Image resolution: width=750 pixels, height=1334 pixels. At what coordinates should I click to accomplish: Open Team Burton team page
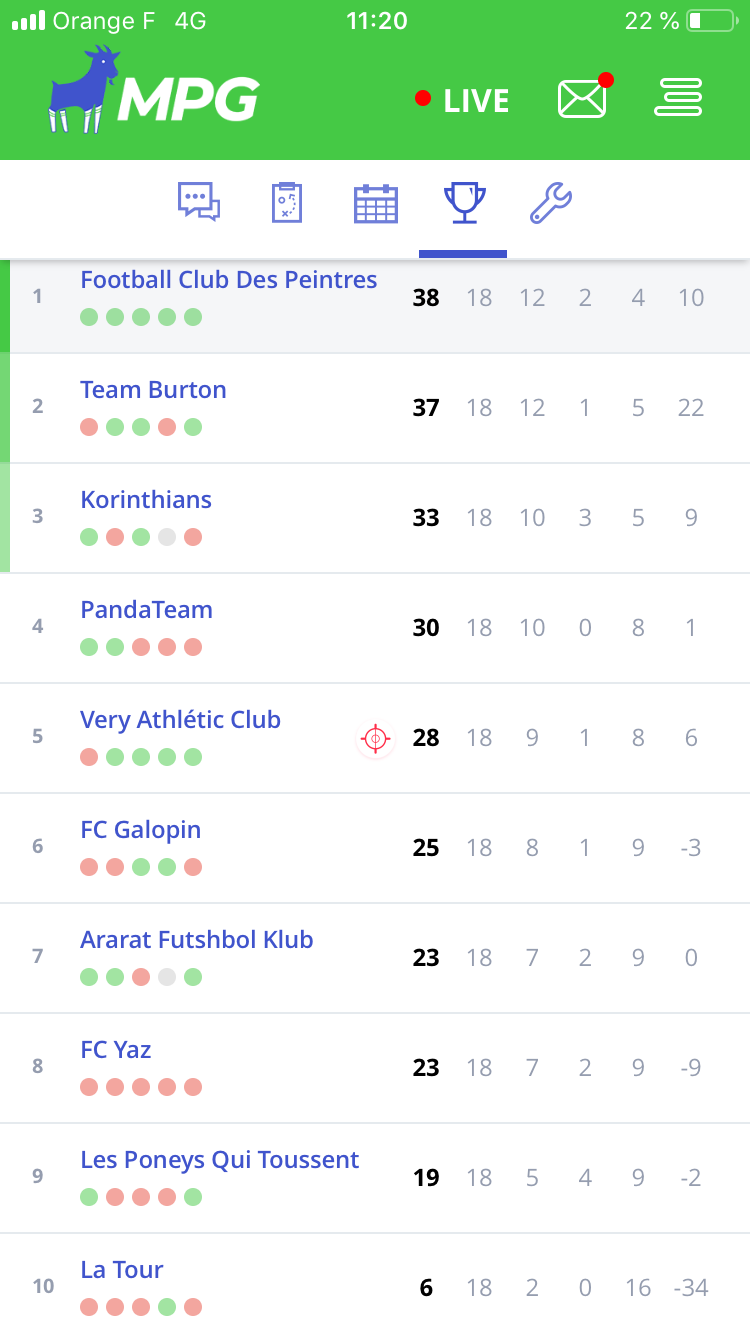153,390
